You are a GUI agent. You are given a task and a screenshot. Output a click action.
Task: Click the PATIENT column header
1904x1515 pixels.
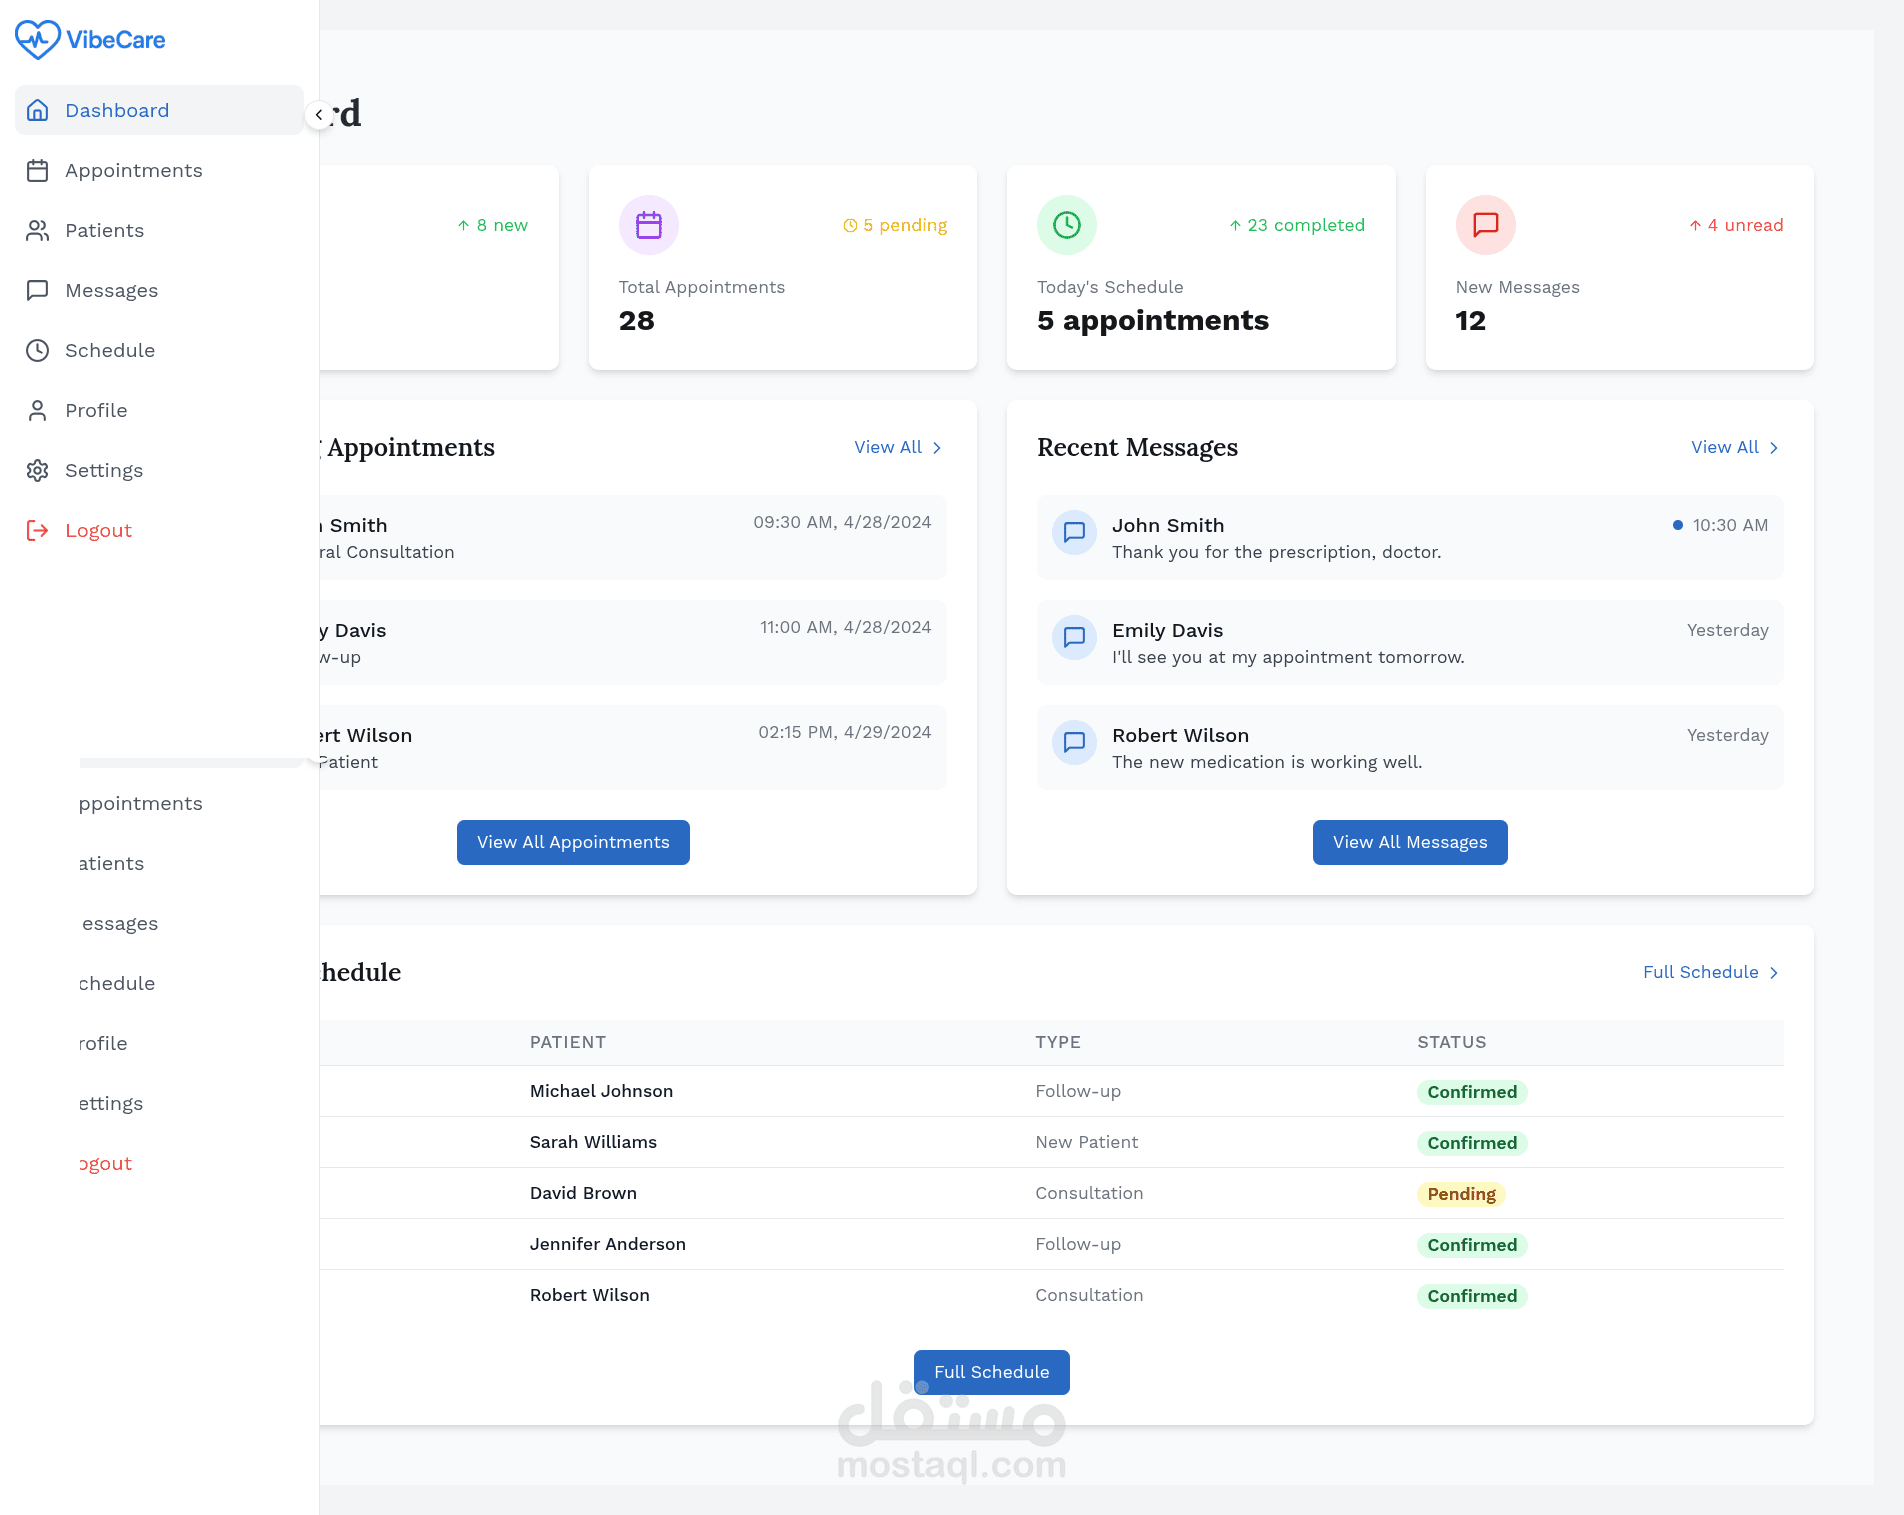click(568, 1042)
